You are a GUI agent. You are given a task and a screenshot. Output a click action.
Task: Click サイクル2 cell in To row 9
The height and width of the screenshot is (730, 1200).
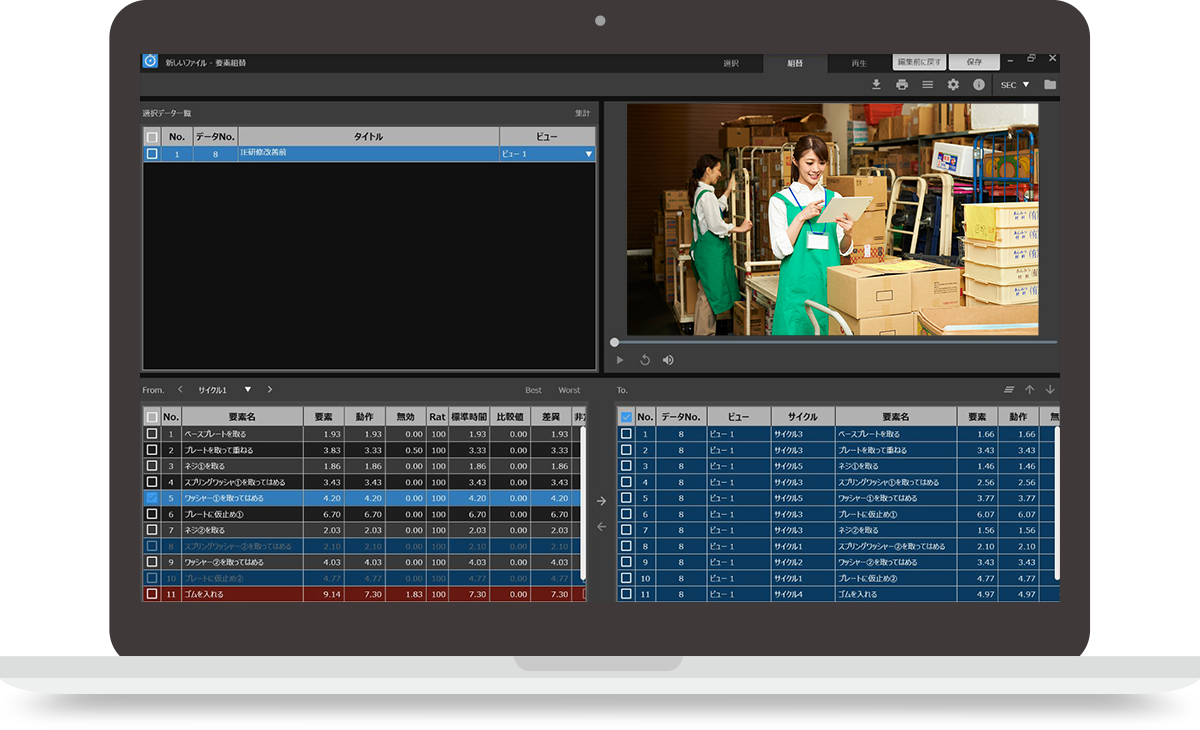(x=802, y=562)
